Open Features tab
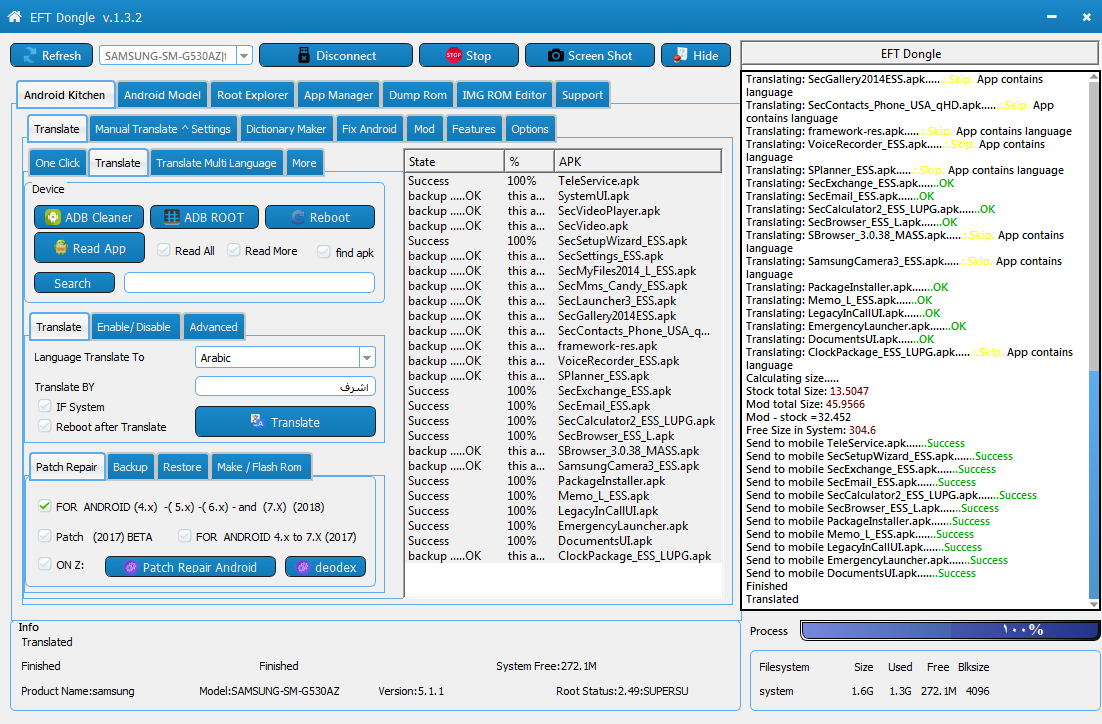Screen dimensions: 1102x724 click(474, 129)
